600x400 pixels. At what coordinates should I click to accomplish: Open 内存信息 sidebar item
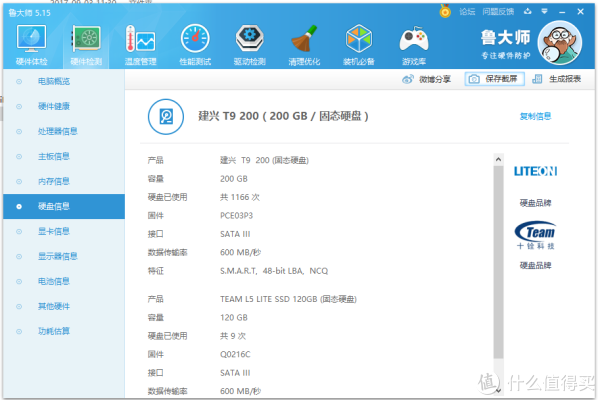[64, 181]
